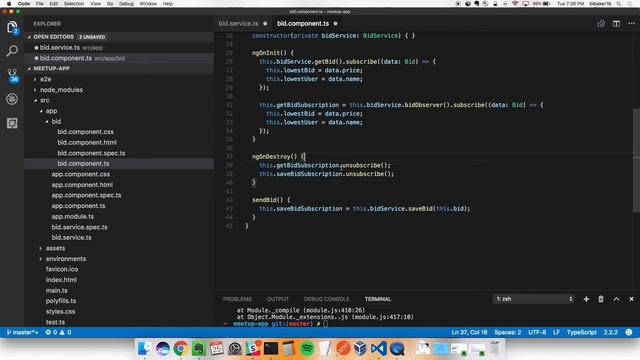Click the Wi-Fi icon in the menu bar

tap(515, 4)
